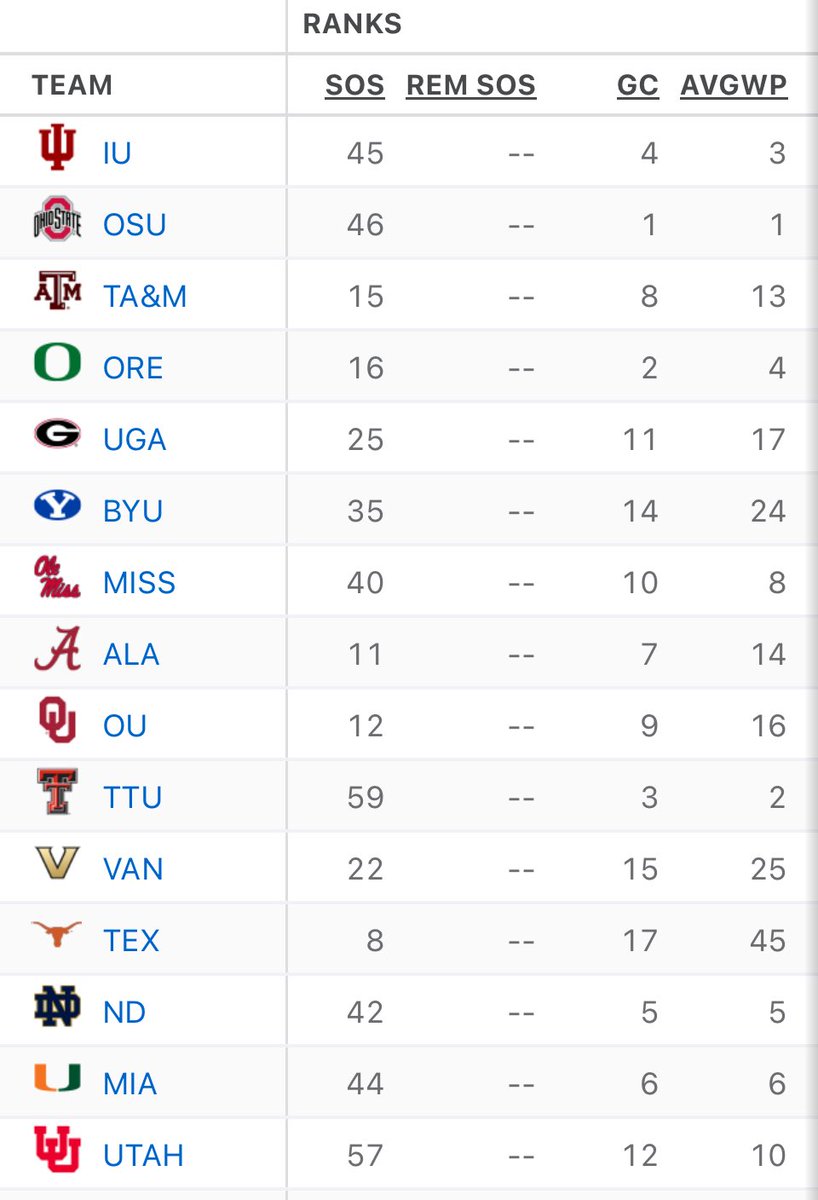The image size is (818, 1200).
Task: Sort table by REM SOS column header
Action: click(x=471, y=86)
